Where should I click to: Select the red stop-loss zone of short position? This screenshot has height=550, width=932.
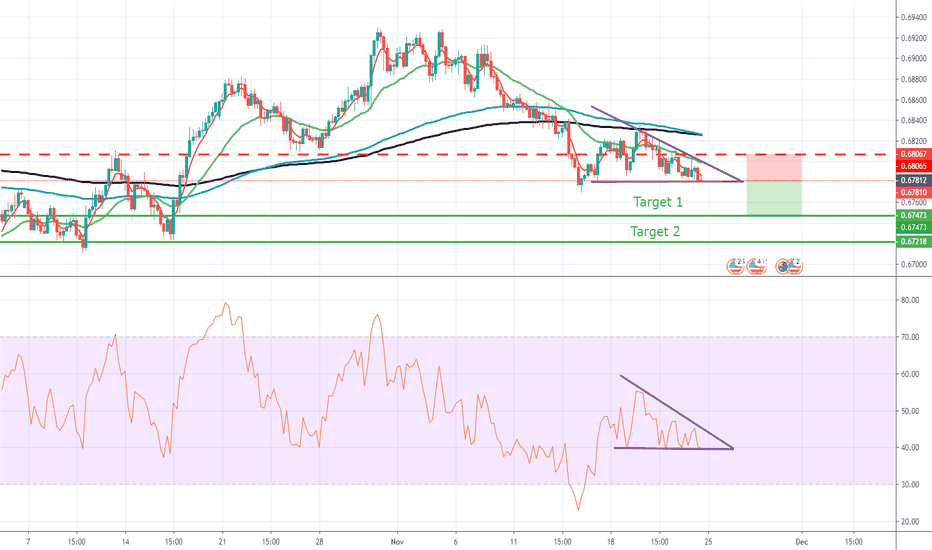(x=774, y=168)
